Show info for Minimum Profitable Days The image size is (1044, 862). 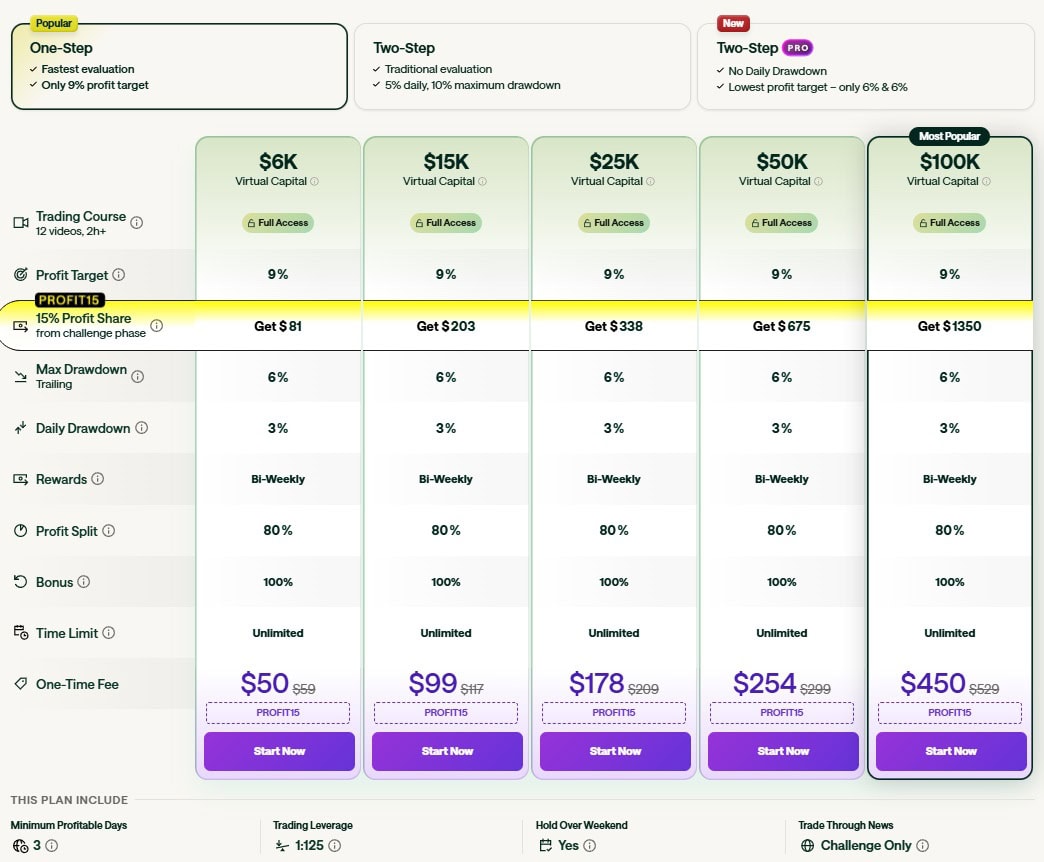[52, 845]
